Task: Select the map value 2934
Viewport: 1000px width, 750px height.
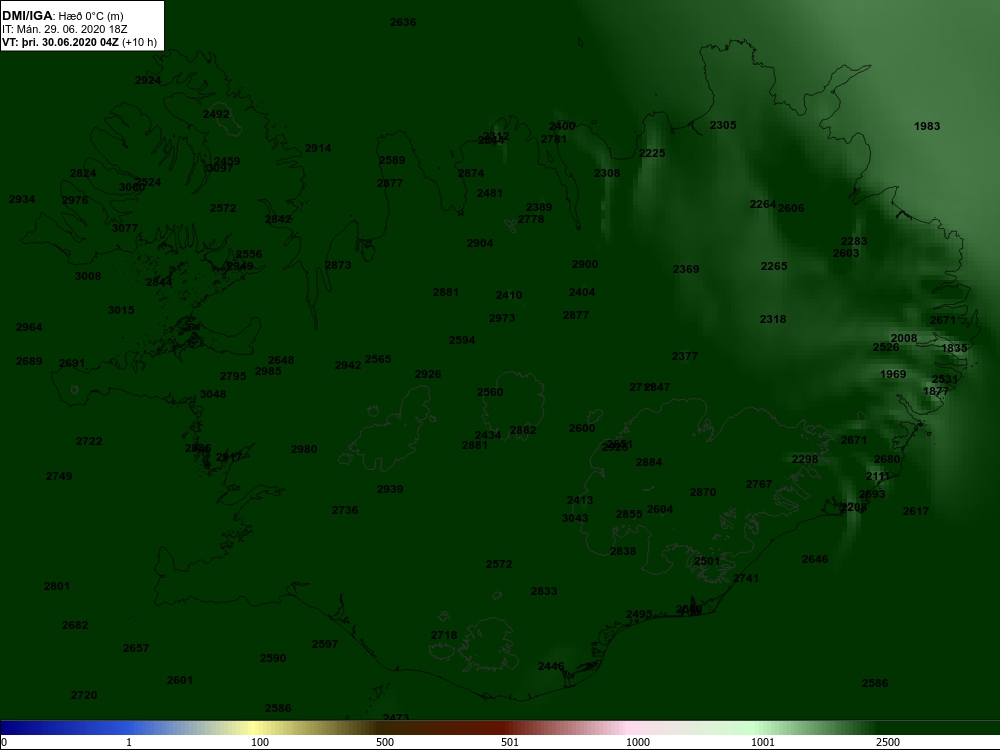Action: (x=22, y=200)
